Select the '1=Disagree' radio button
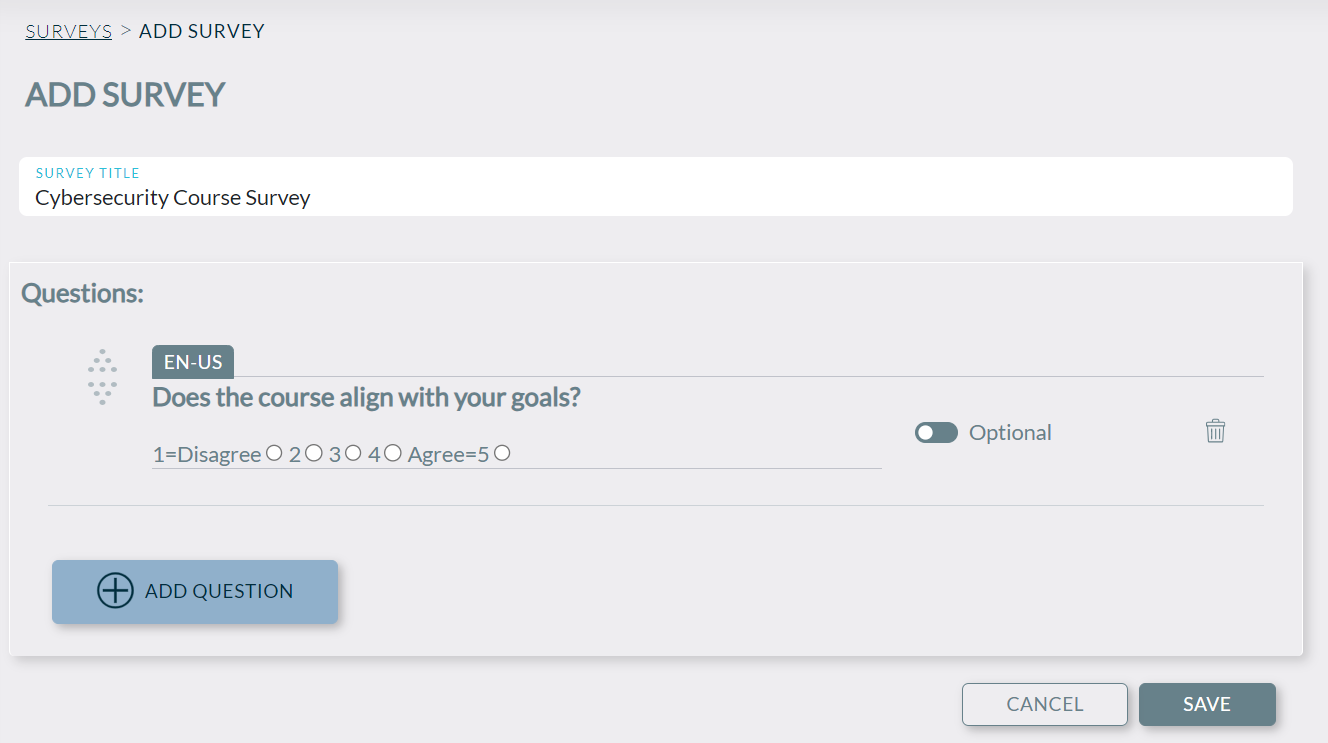The width and height of the screenshot is (1328, 743). pos(274,452)
